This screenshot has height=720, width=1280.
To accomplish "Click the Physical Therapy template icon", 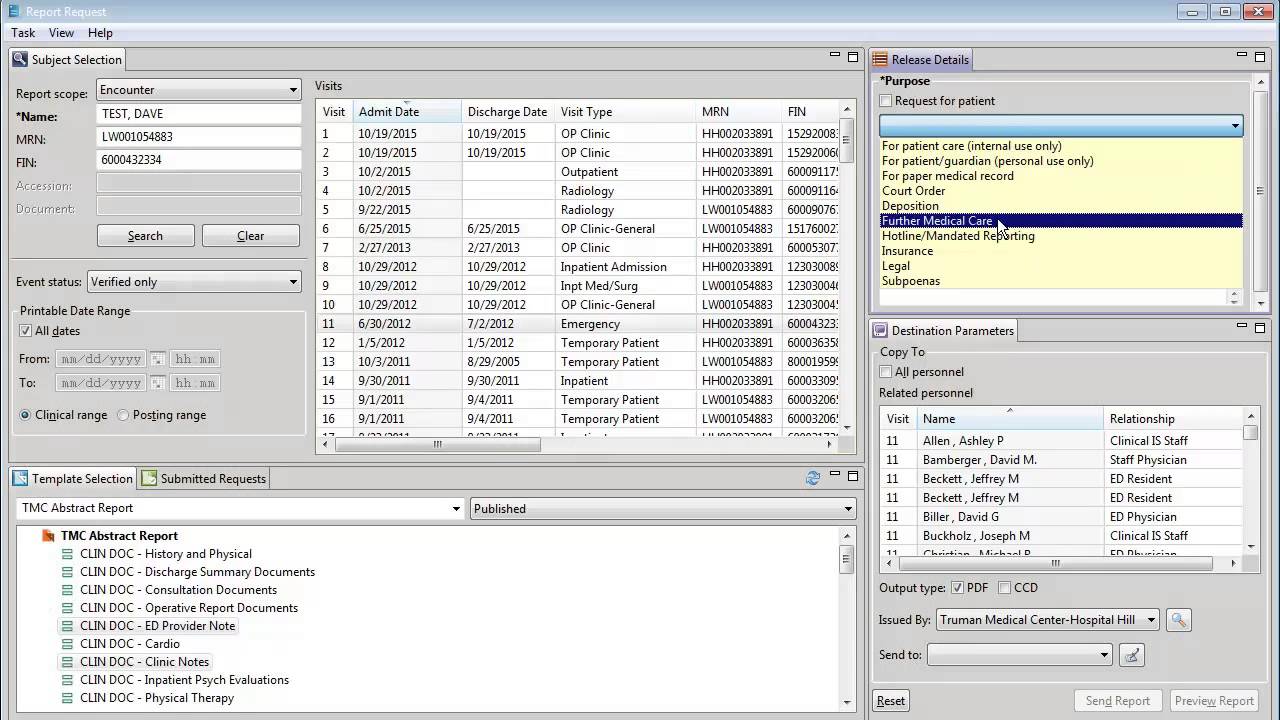I will click(x=67, y=698).
